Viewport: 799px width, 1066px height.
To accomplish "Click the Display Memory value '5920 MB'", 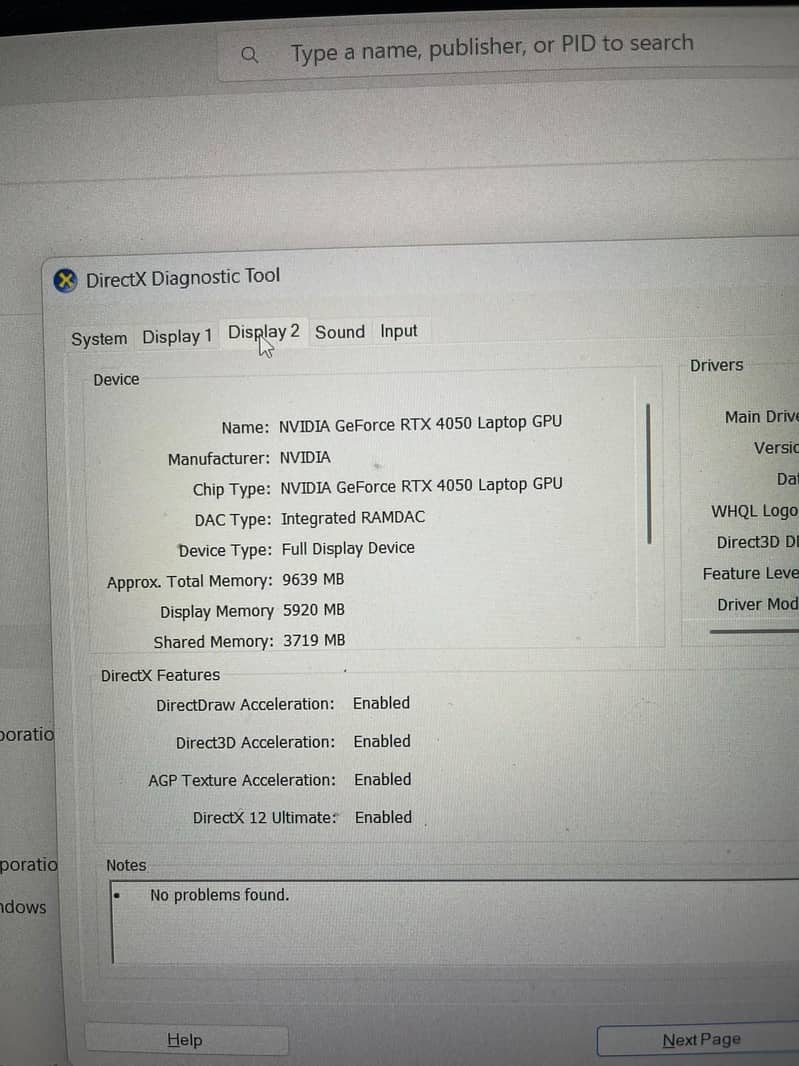I will pyautogui.click(x=314, y=610).
